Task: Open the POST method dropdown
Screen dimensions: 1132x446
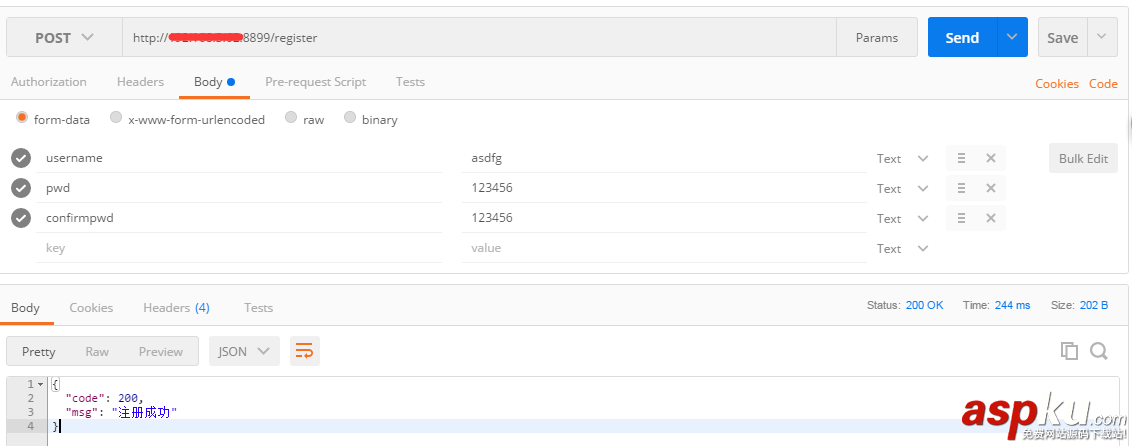Action: click(x=64, y=38)
